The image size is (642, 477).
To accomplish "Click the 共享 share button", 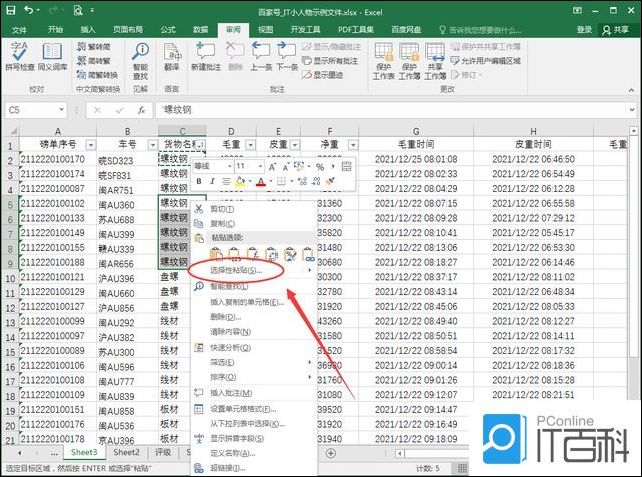I will pos(615,29).
